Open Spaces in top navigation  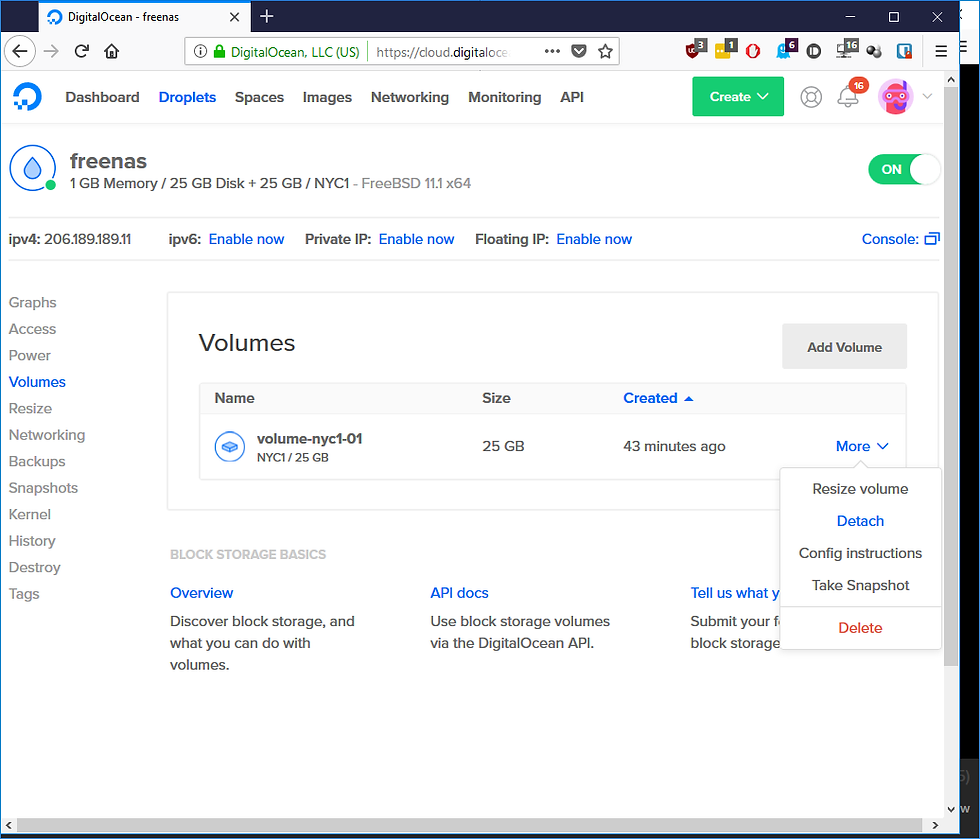click(259, 97)
